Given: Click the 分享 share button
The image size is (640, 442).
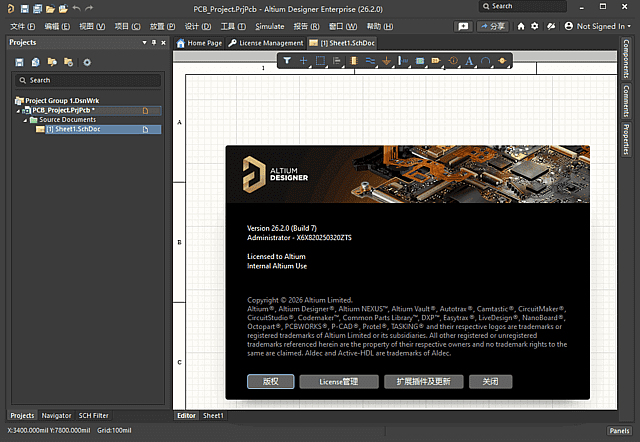Looking at the screenshot, I should pos(493,27).
